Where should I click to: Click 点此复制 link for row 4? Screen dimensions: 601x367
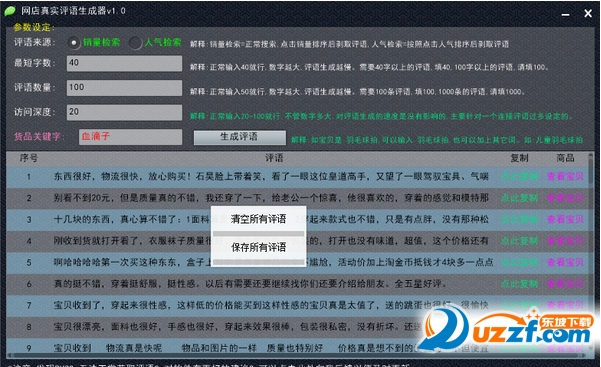click(x=519, y=241)
